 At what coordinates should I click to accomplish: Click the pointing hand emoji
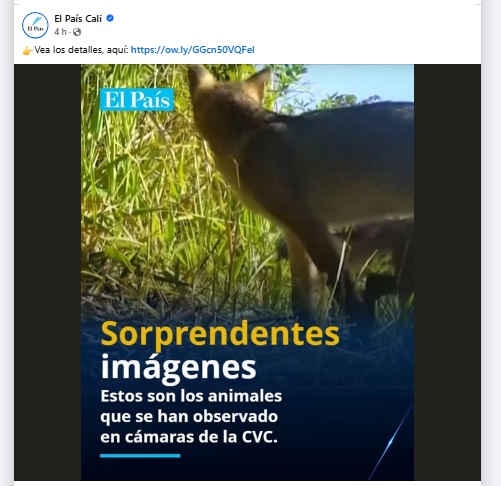coord(27,50)
